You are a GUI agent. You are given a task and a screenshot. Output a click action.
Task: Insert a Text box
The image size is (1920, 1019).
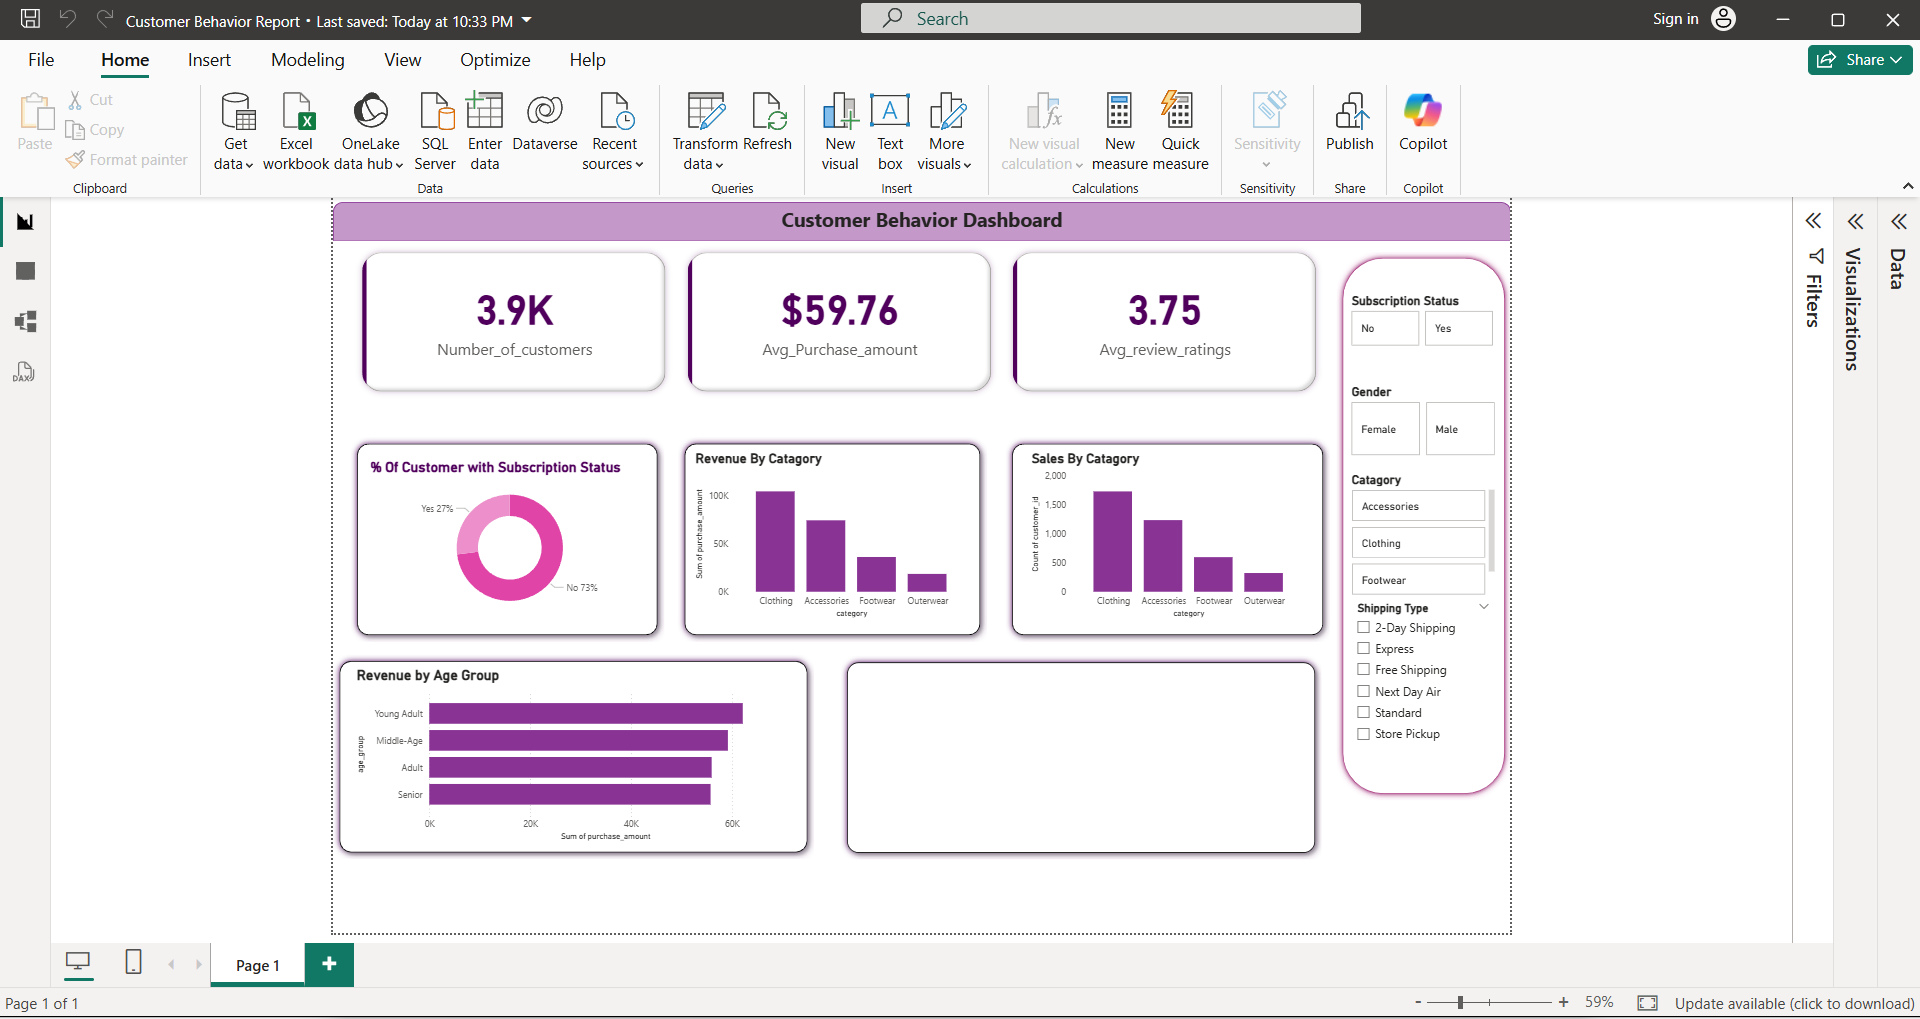890,132
